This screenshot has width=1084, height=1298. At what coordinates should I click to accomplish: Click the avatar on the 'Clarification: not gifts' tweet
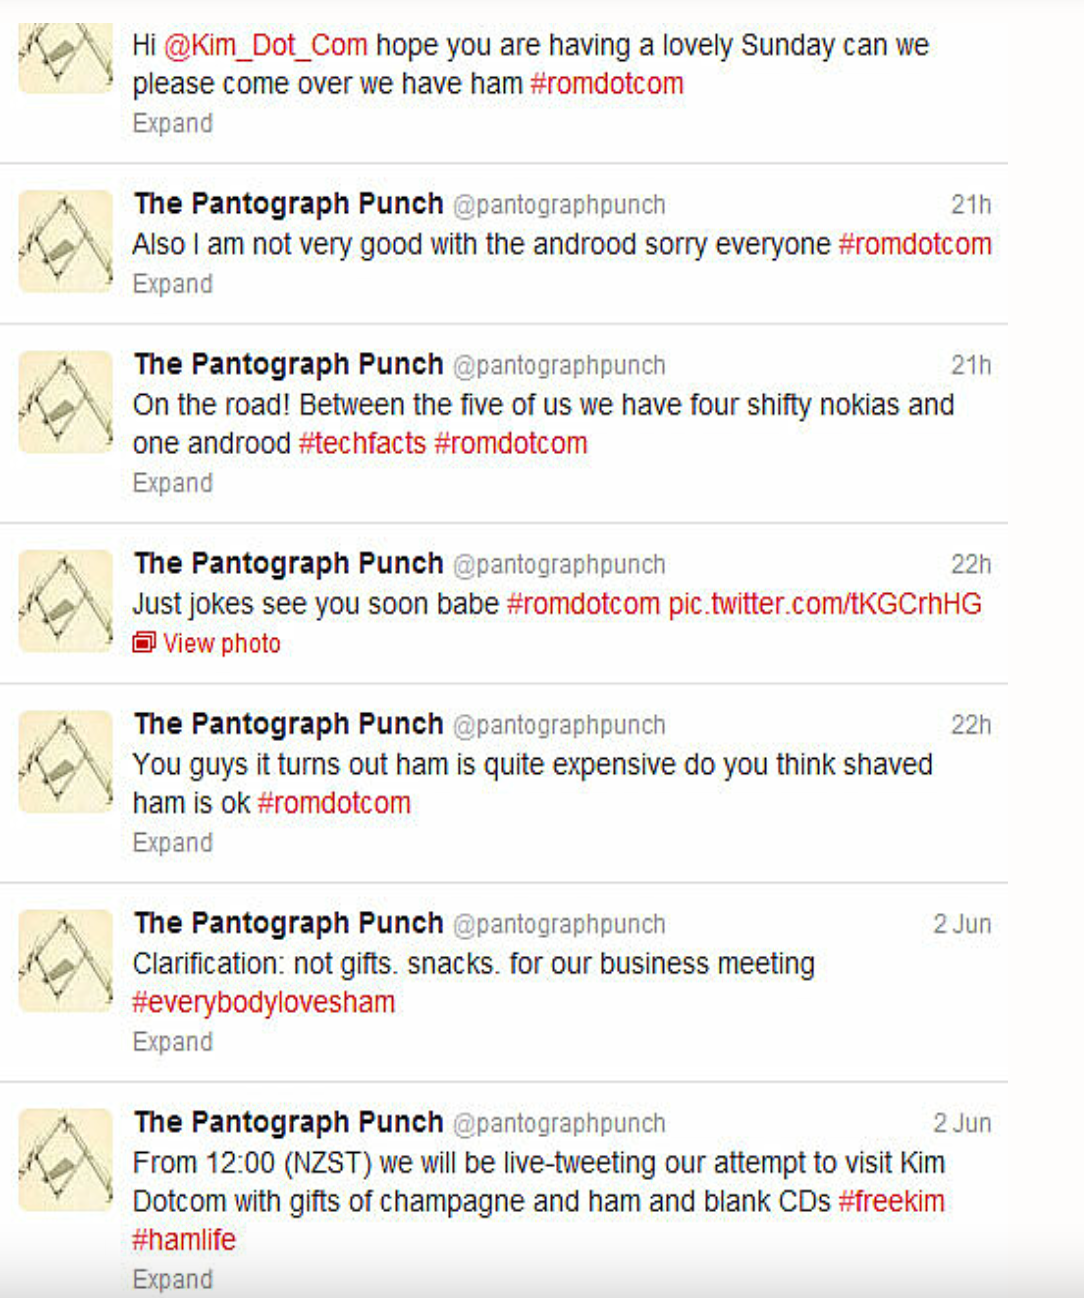[x=66, y=960]
